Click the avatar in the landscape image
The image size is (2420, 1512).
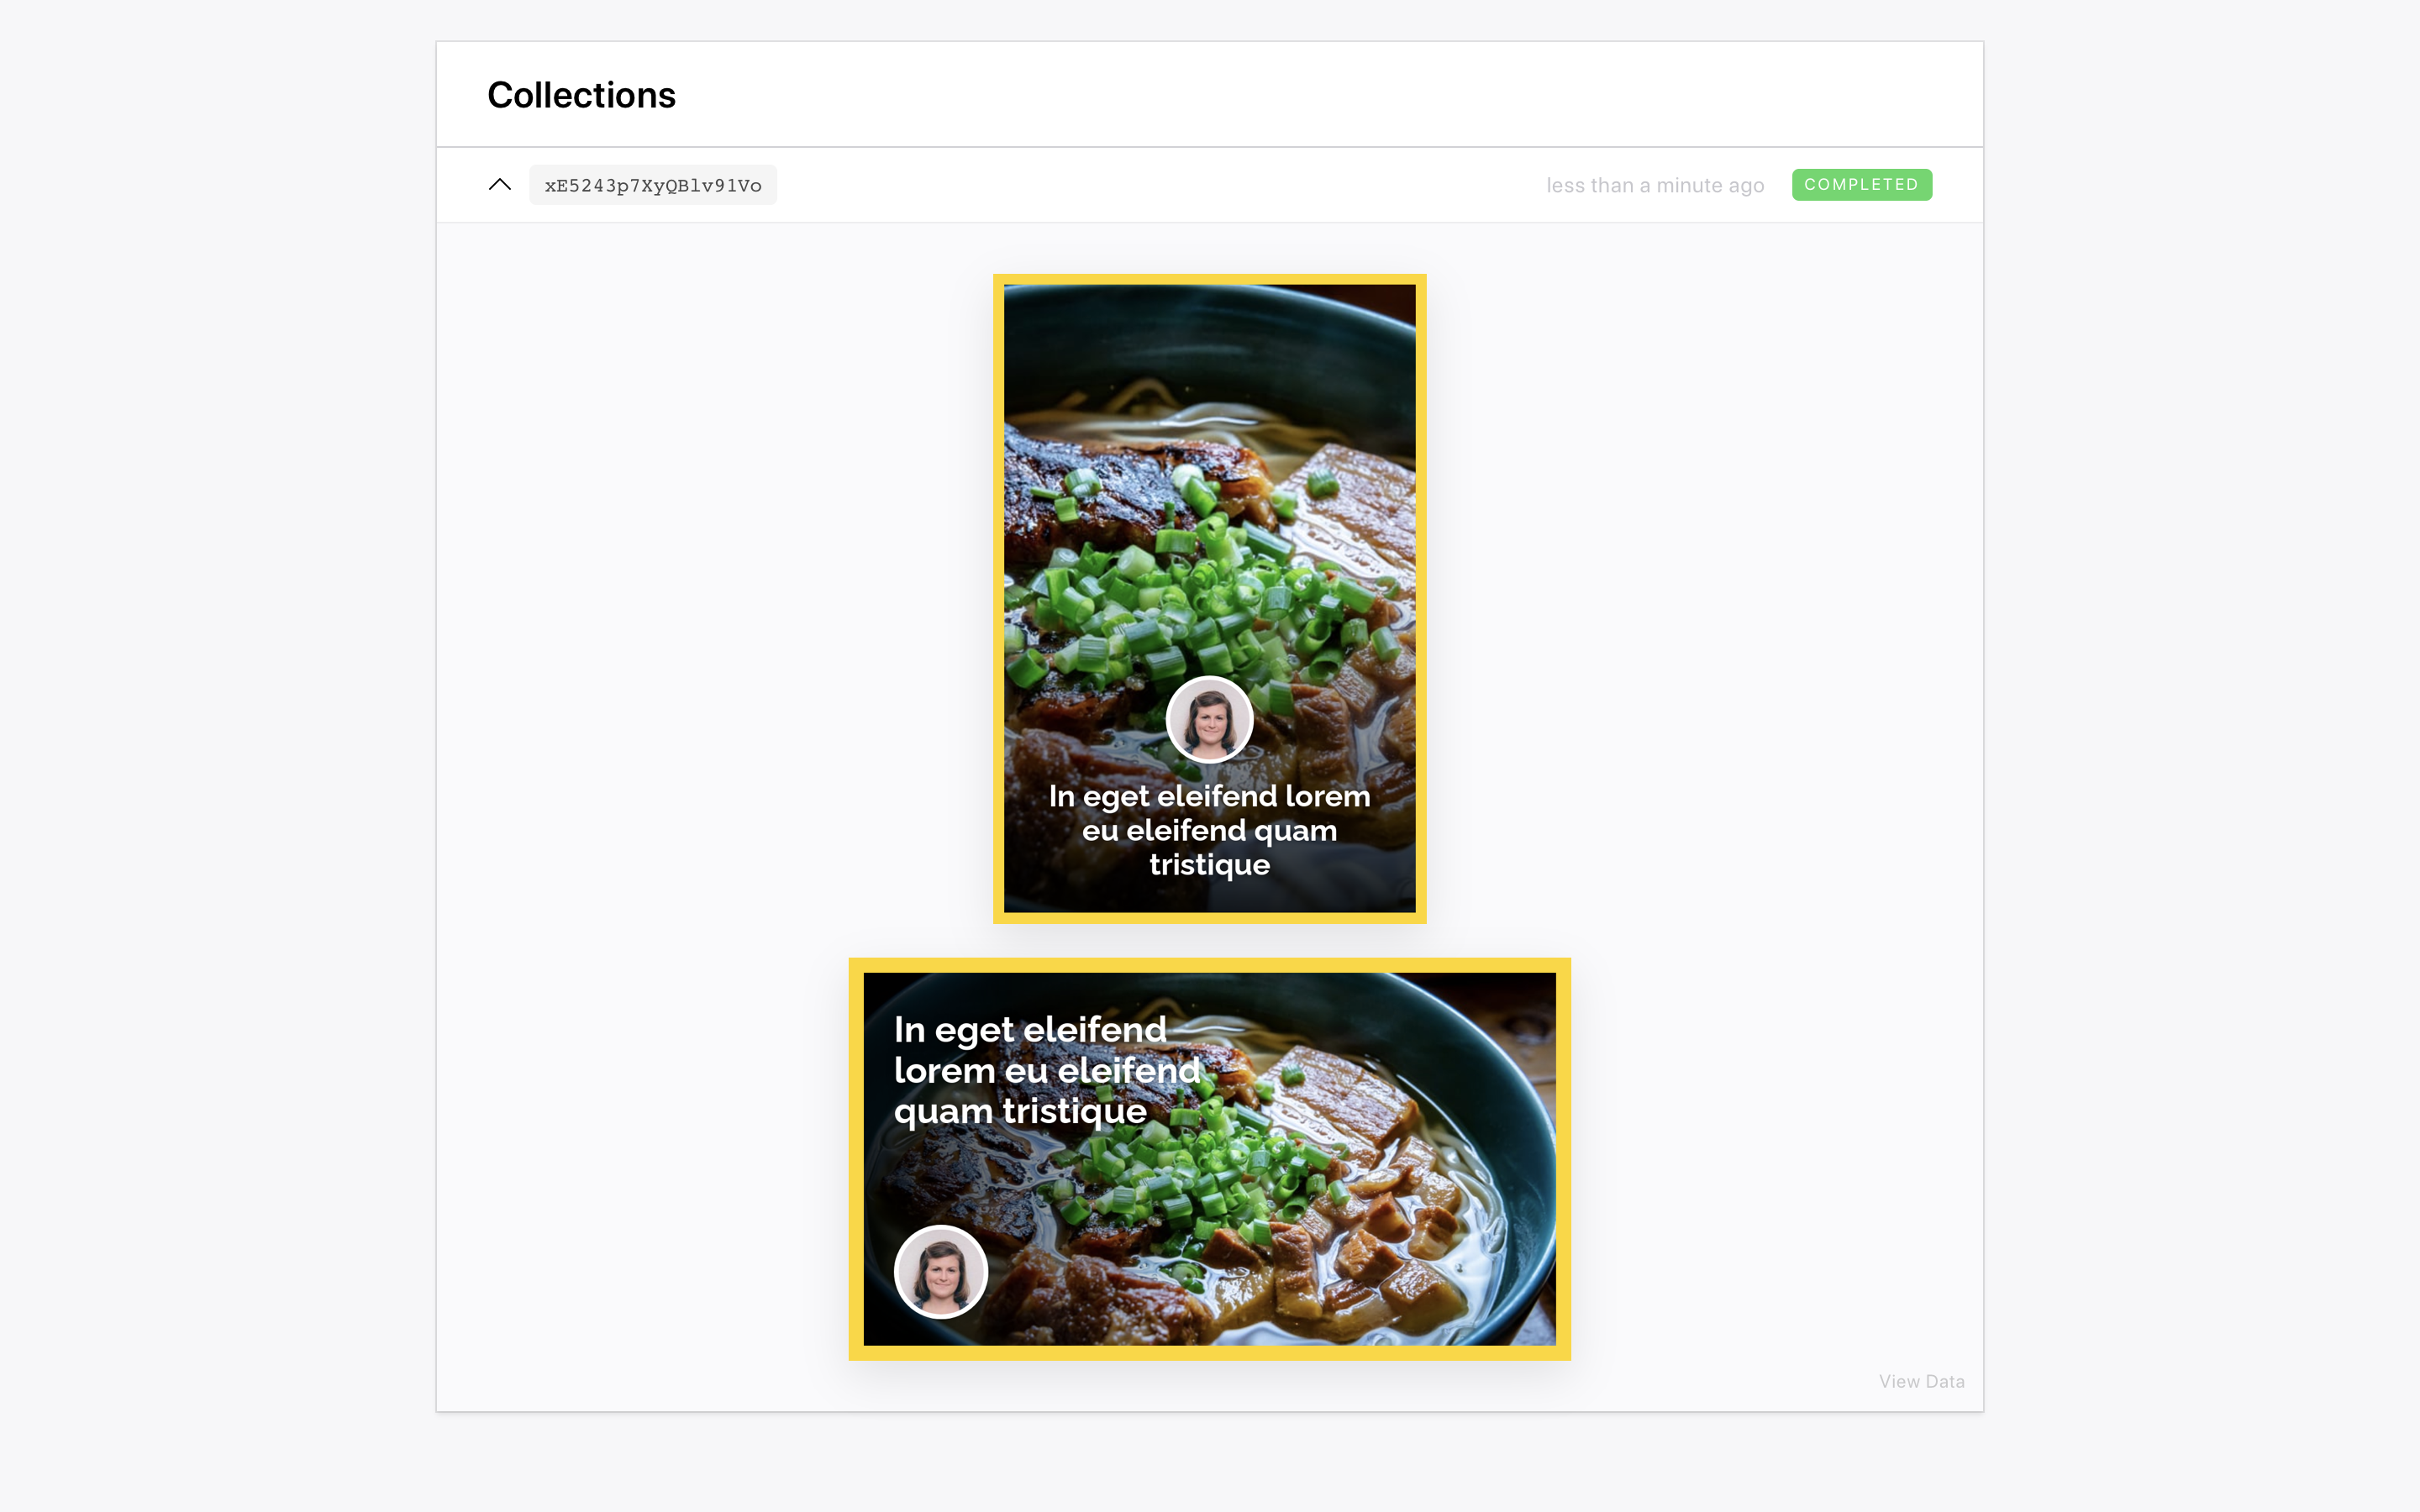point(940,1272)
